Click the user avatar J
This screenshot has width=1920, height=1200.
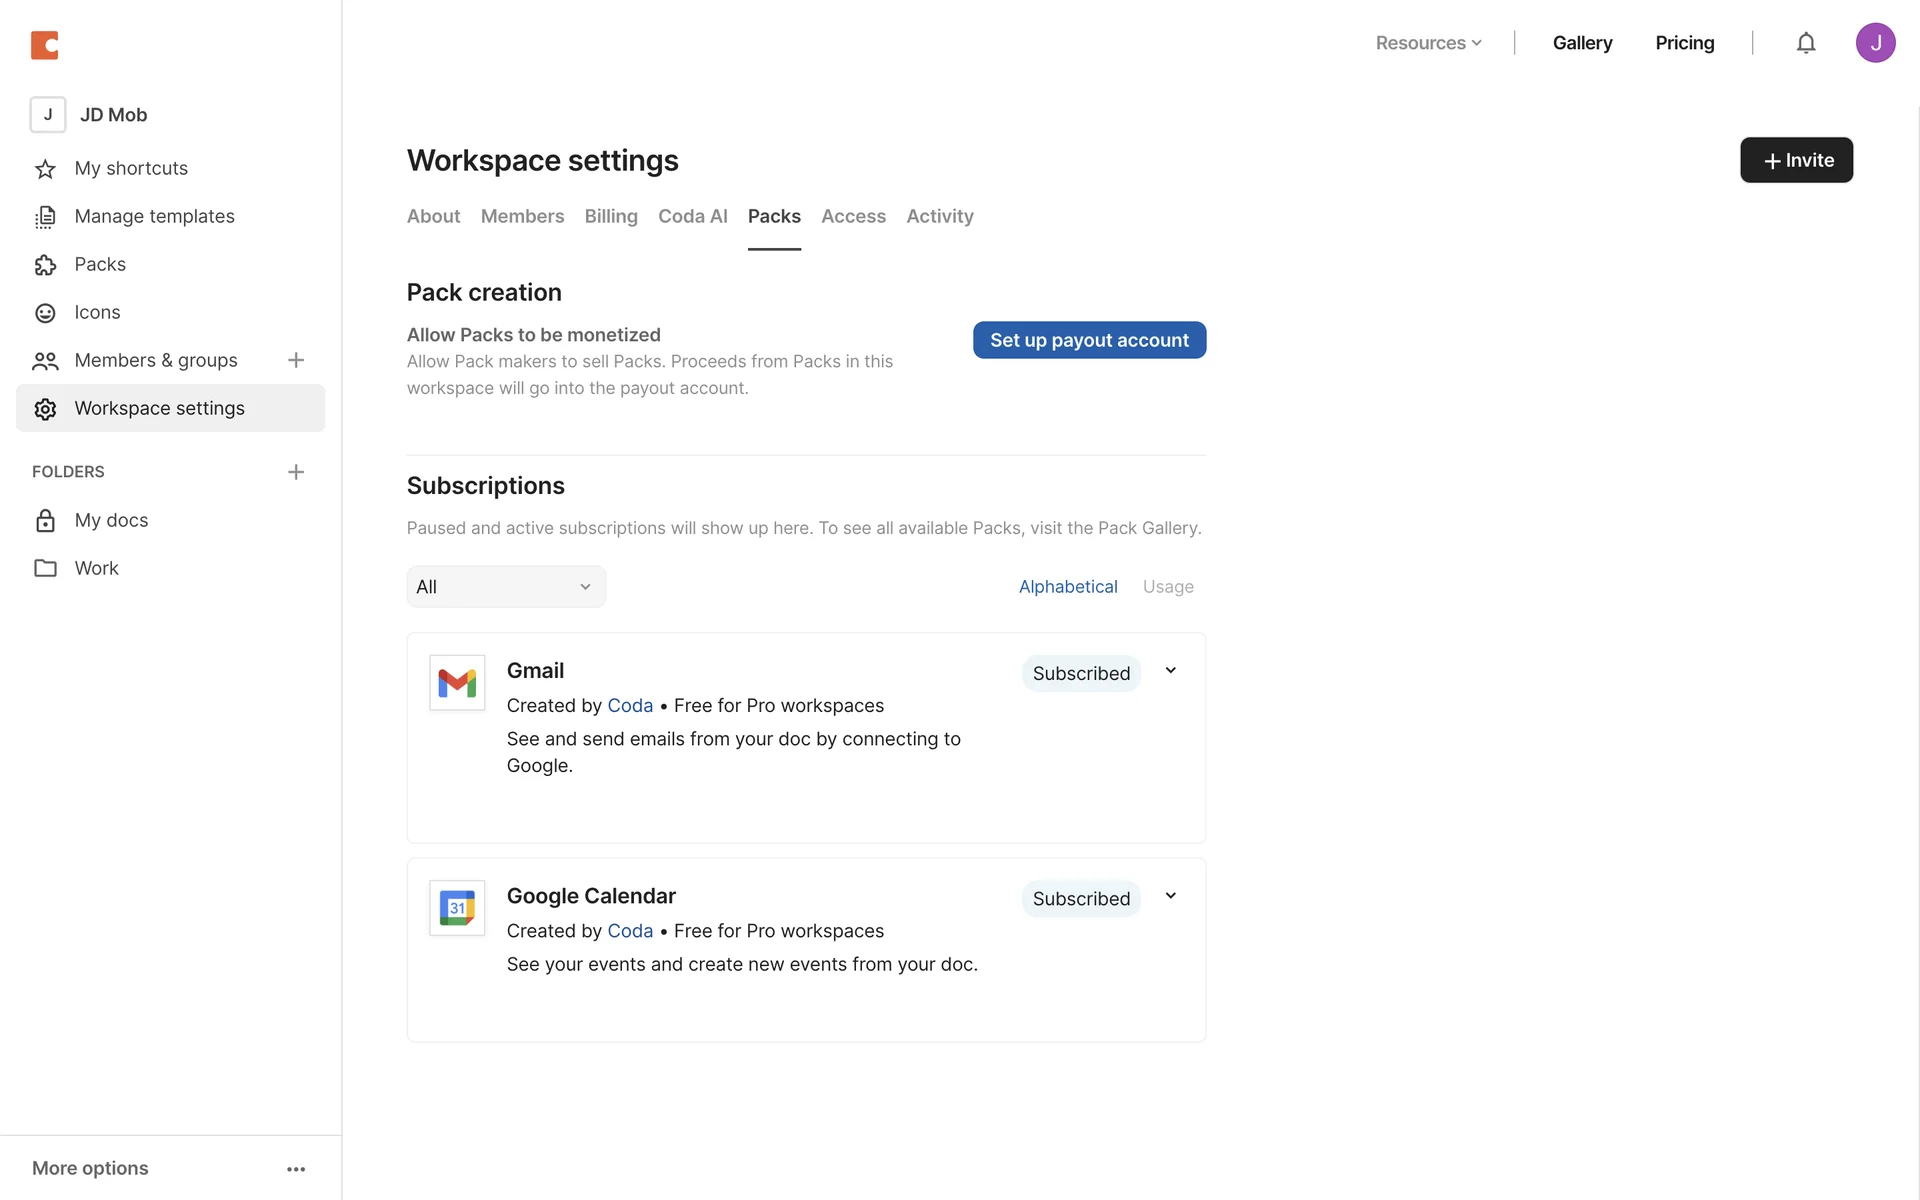click(1875, 43)
